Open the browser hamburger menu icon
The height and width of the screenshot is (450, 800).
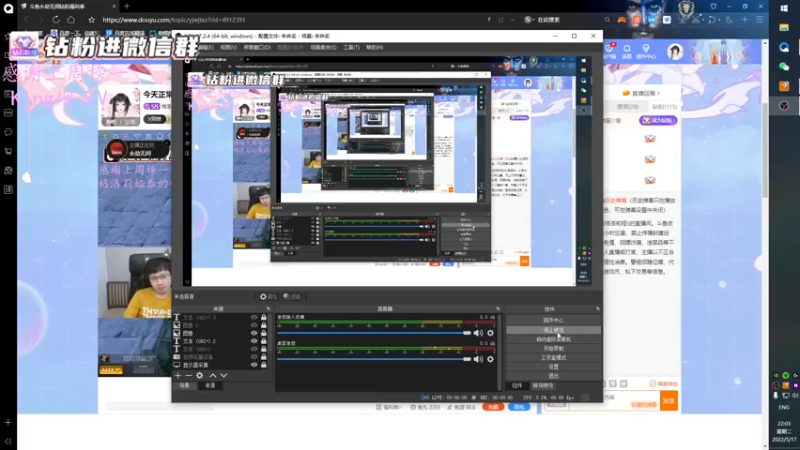click(760, 20)
